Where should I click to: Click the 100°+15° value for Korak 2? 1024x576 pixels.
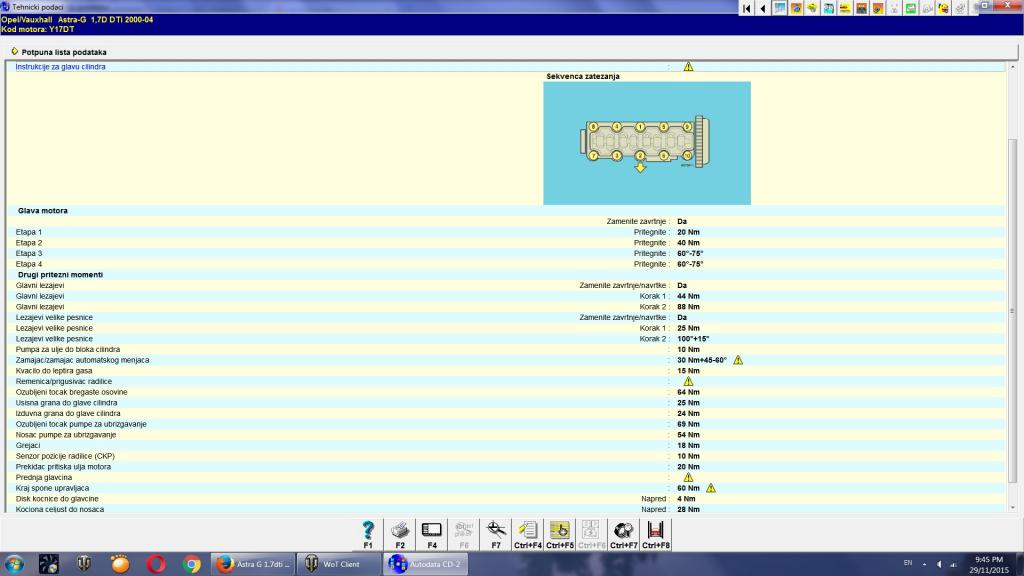coord(693,339)
